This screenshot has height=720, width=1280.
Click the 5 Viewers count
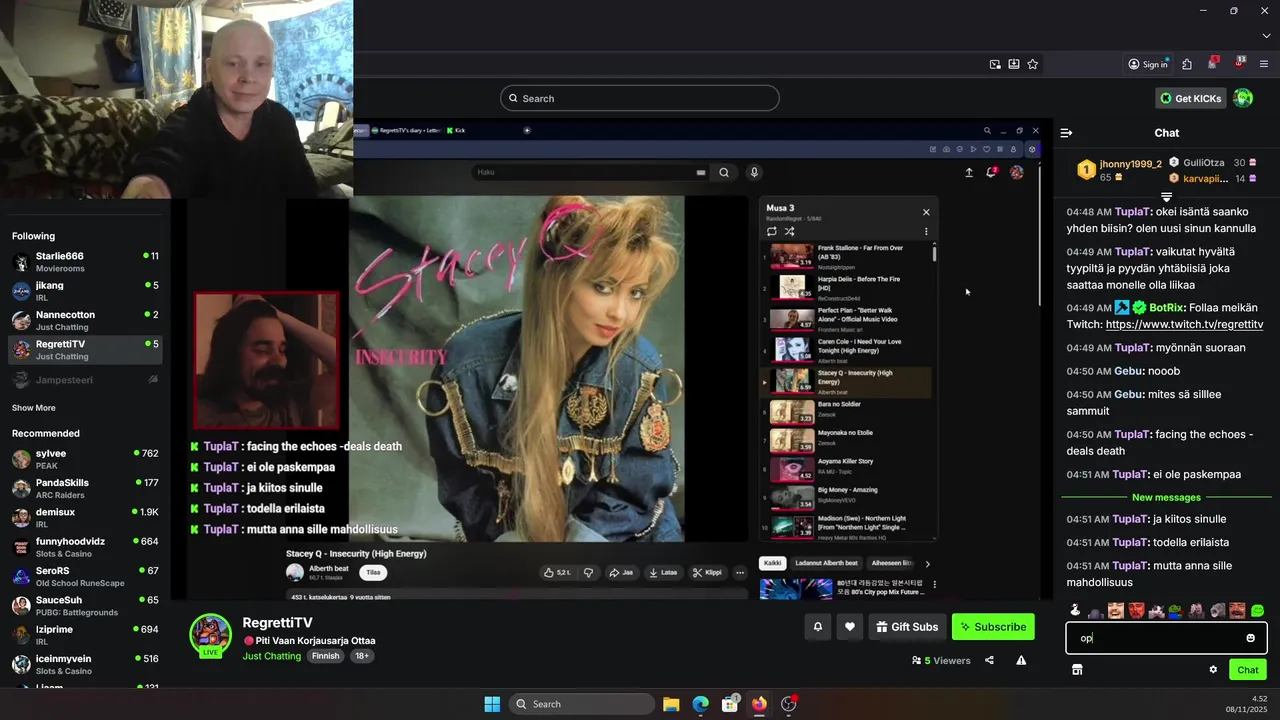940,660
